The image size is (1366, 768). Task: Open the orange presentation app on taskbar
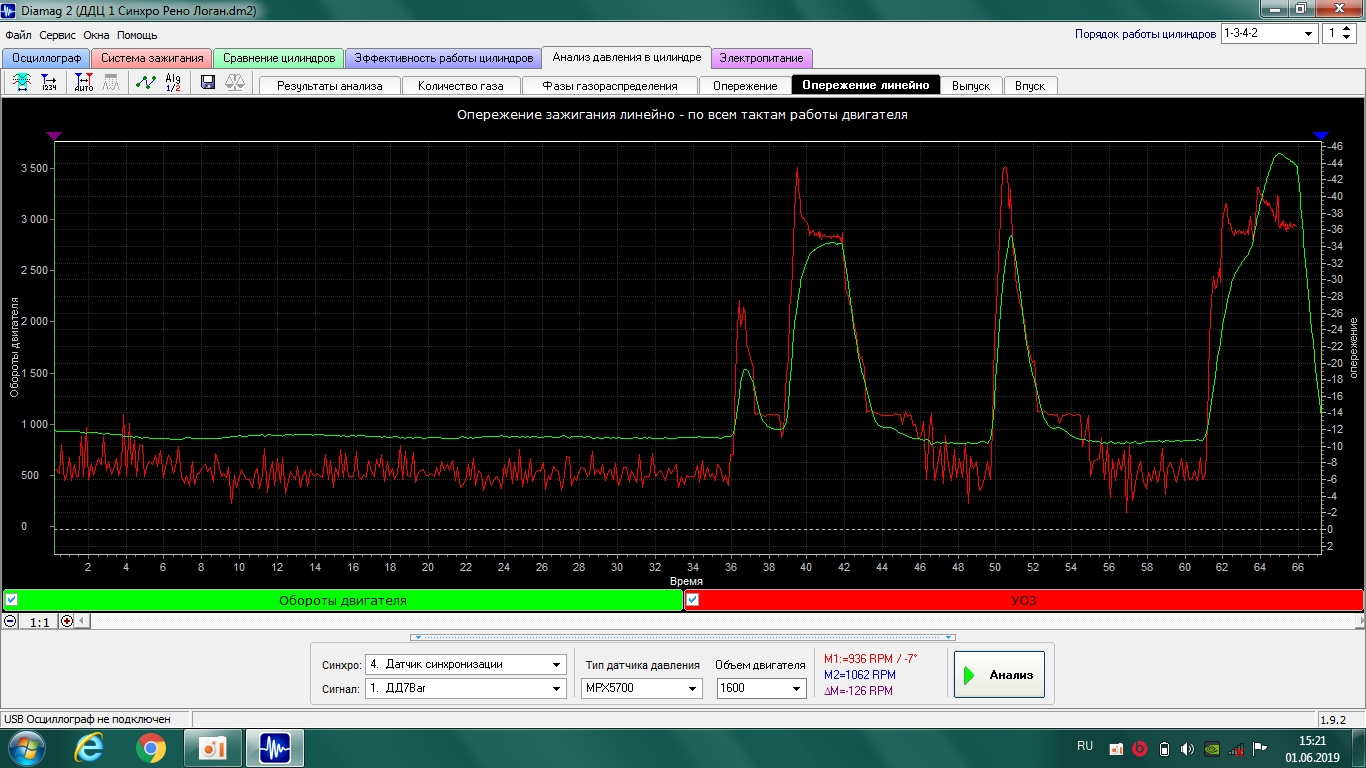coord(213,748)
